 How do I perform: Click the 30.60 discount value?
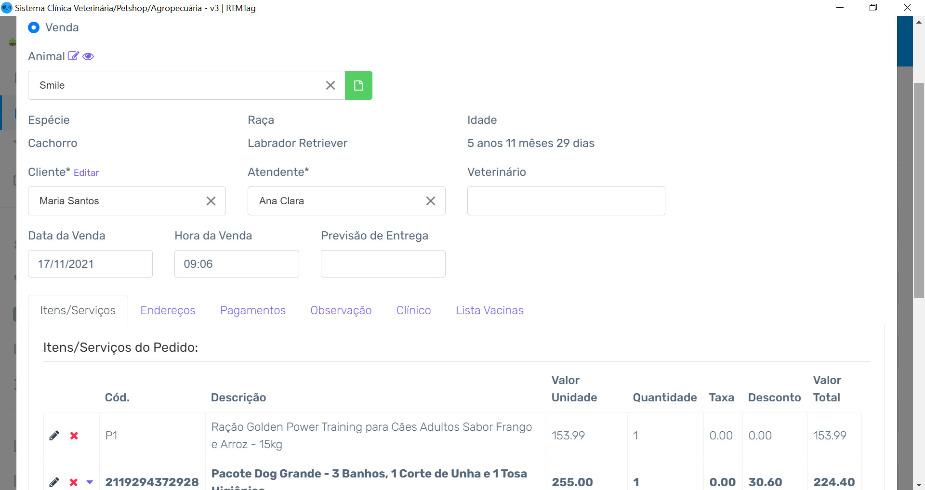point(765,482)
